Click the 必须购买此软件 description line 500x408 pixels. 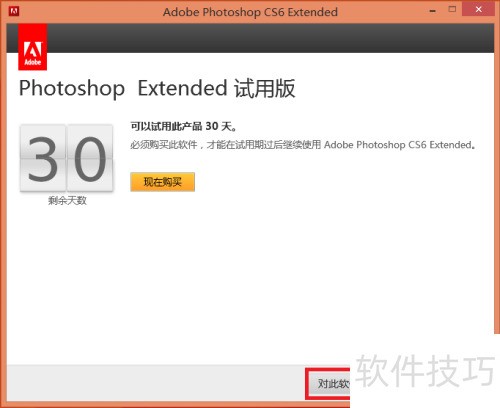pos(303,145)
